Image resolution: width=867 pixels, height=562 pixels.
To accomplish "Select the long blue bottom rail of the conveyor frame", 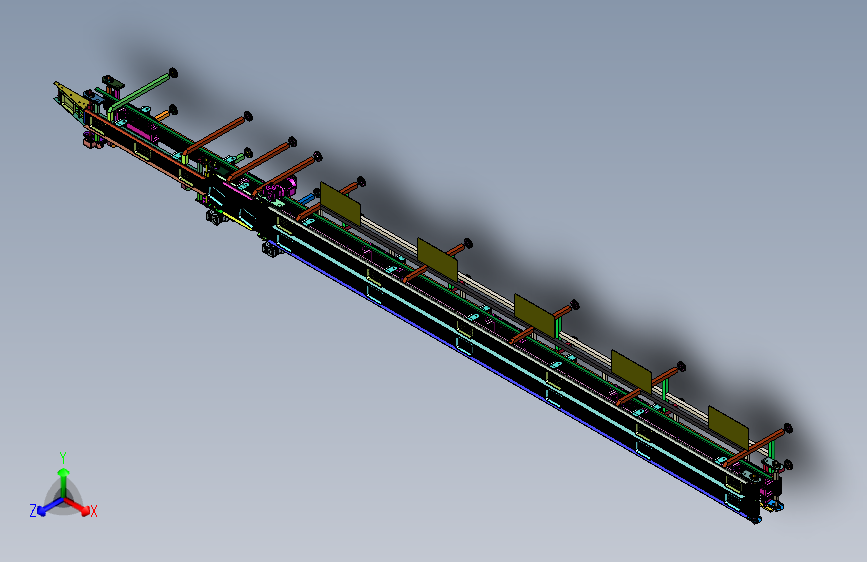I will tap(511, 382).
